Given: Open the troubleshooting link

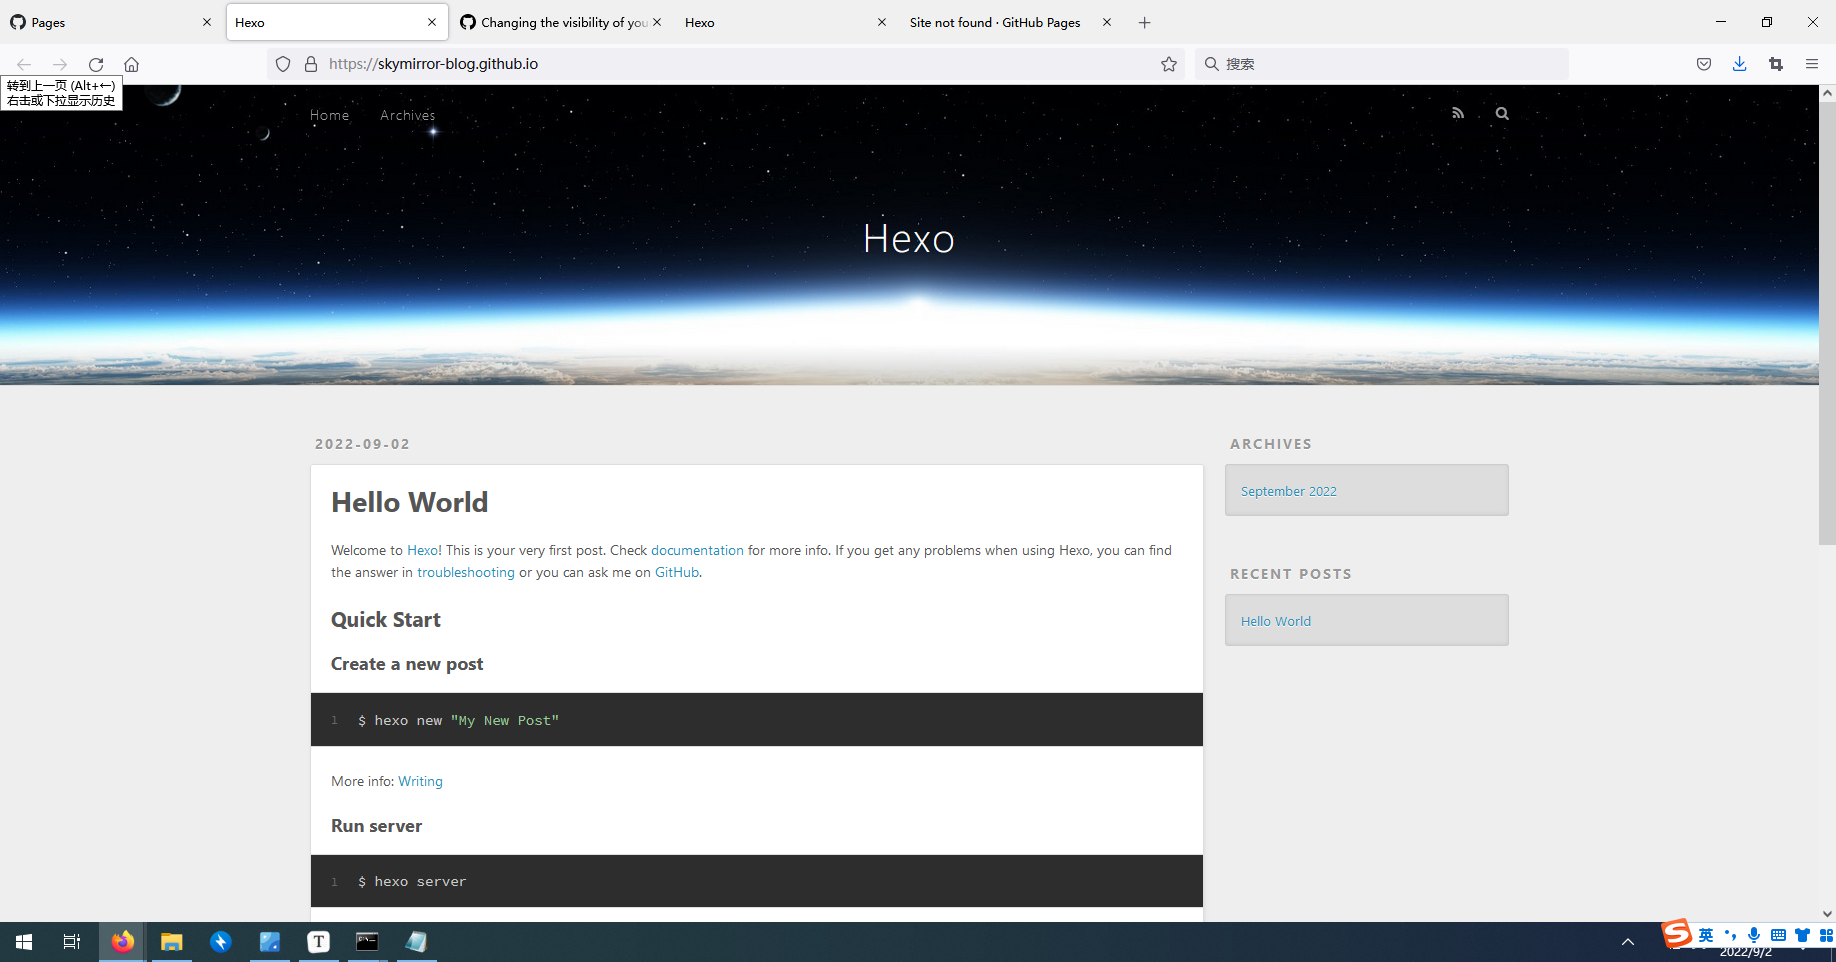Looking at the screenshot, I should (x=466, y=572).
